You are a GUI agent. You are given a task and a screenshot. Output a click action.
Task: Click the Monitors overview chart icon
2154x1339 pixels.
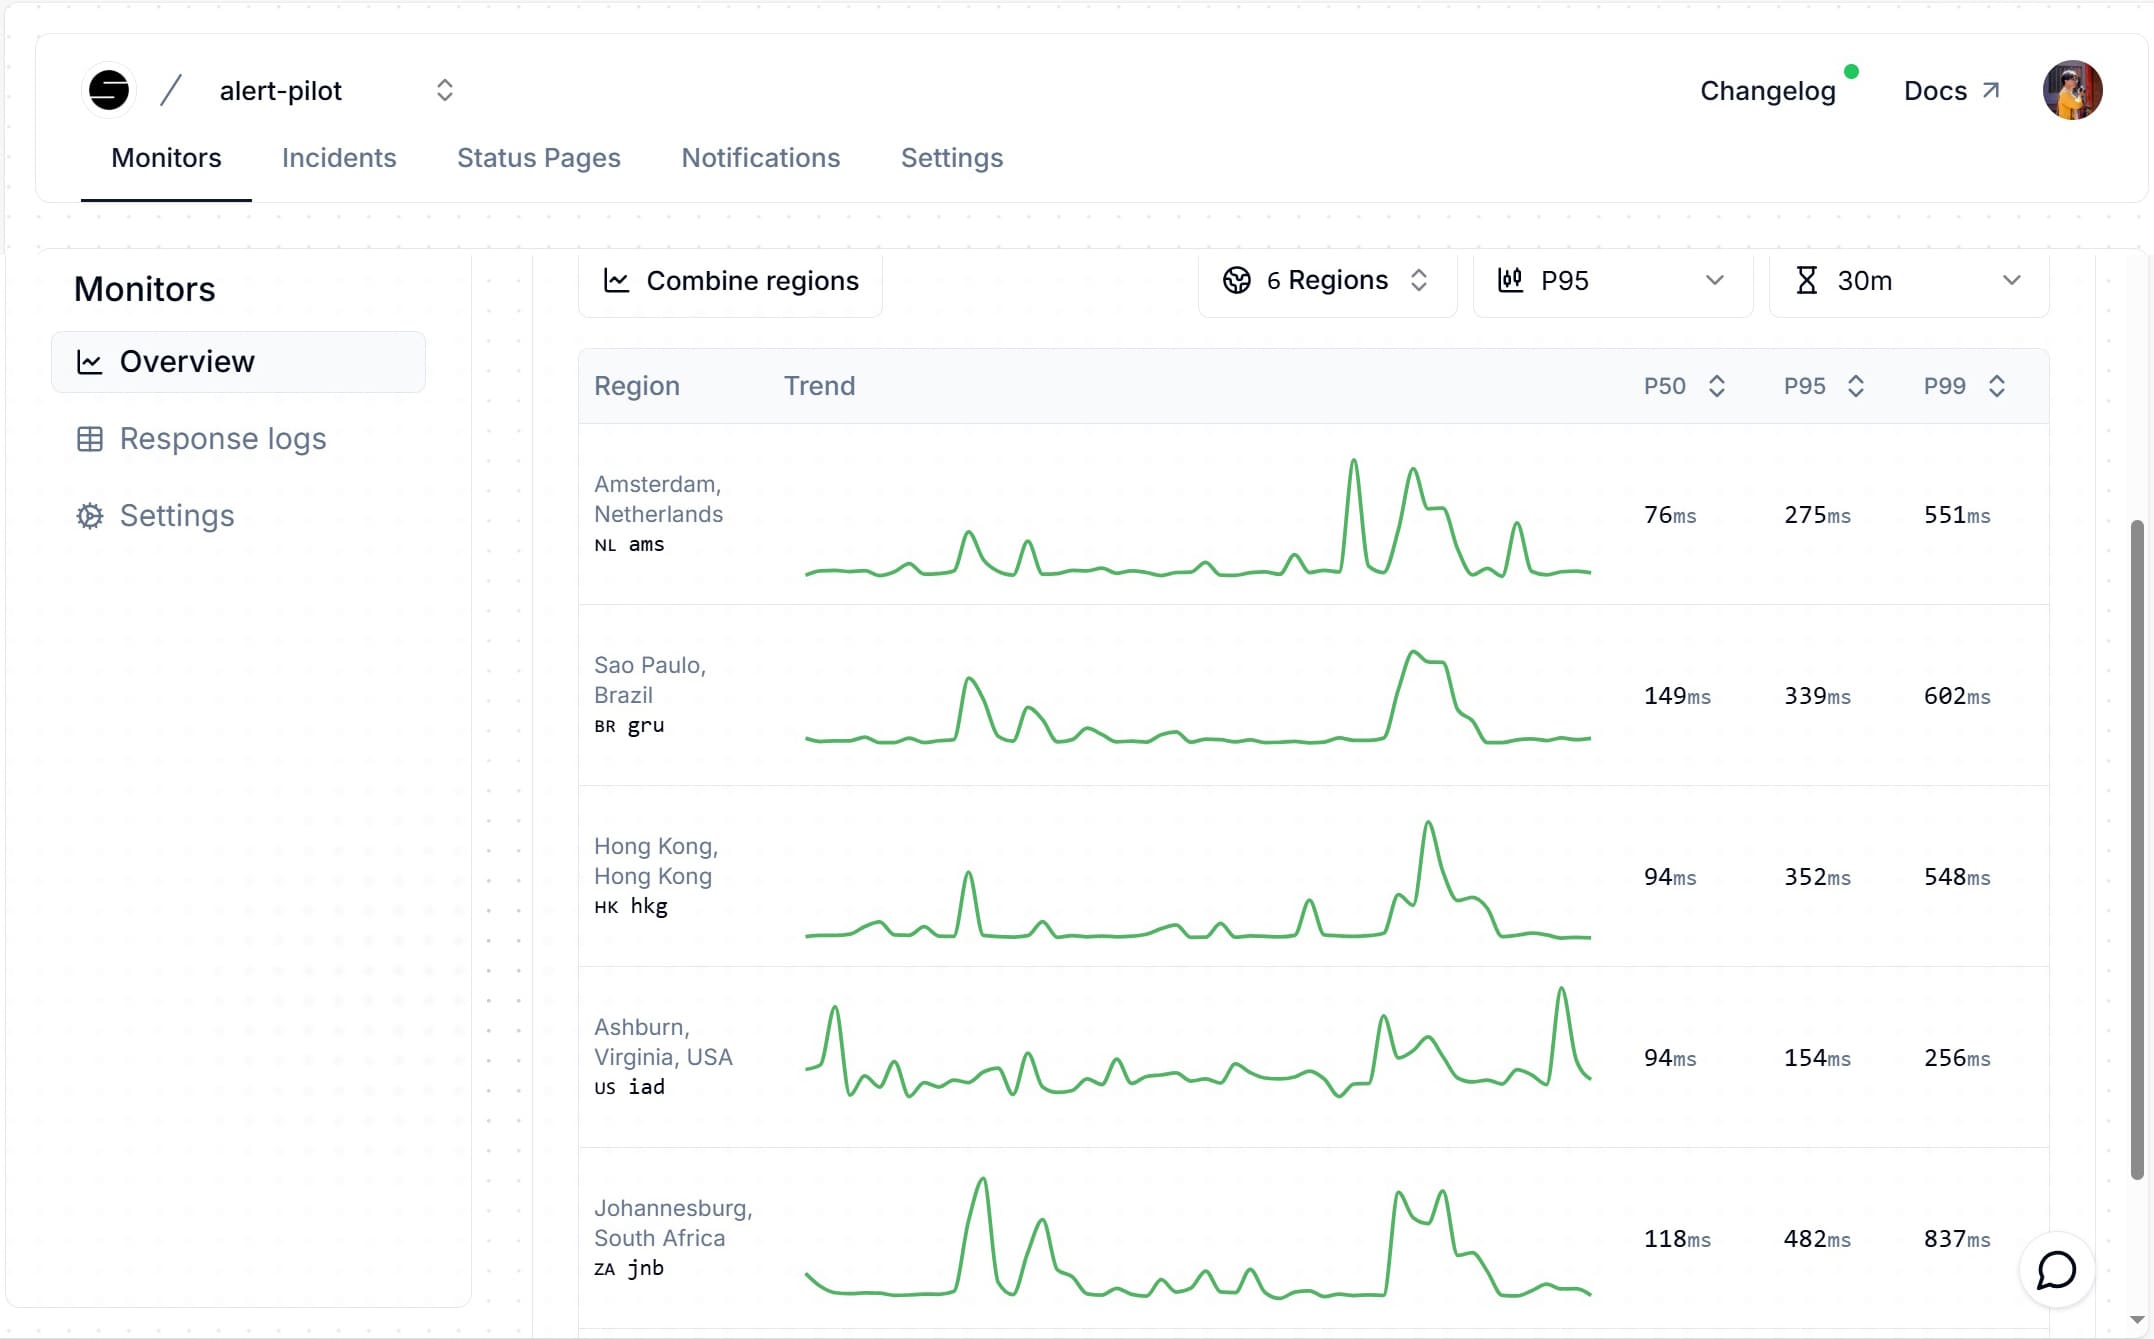point(89,361)
